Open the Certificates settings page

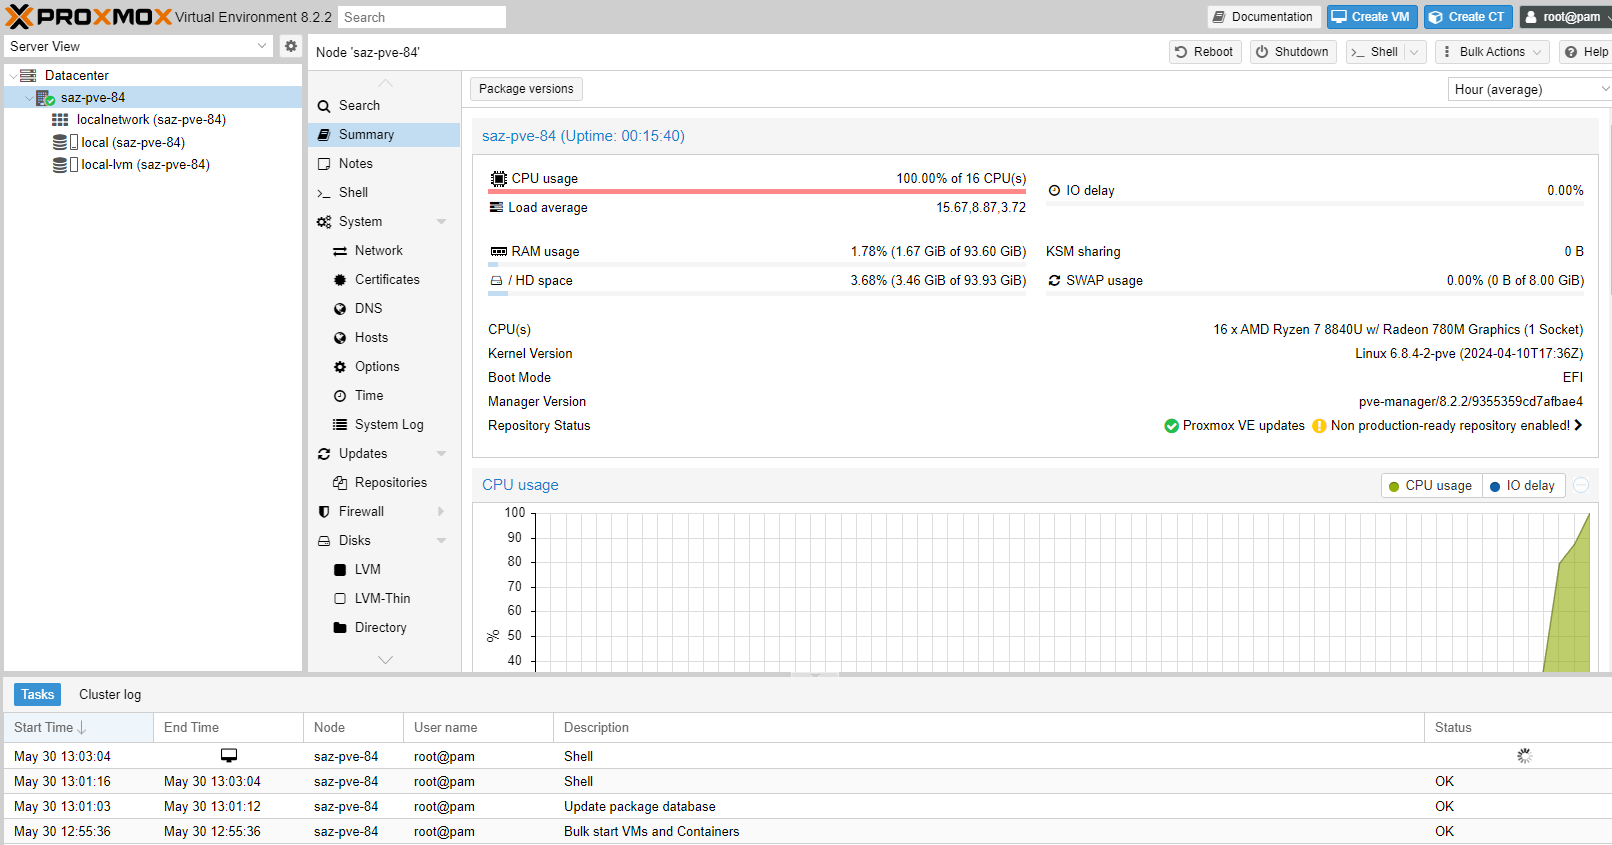pyautogui.click(x=386, y=280)
